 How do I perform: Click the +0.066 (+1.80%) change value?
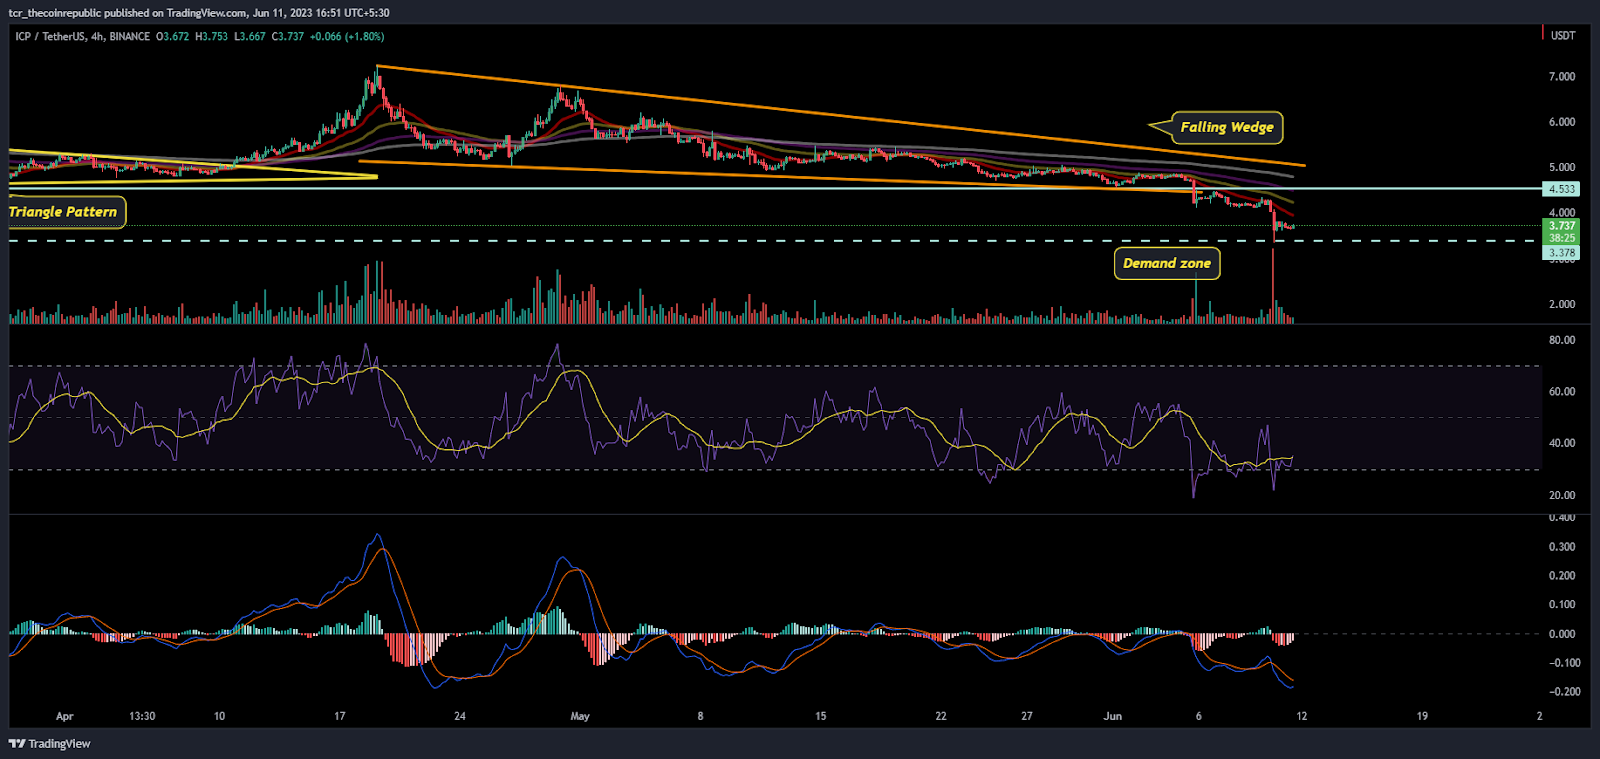(347, 36)
